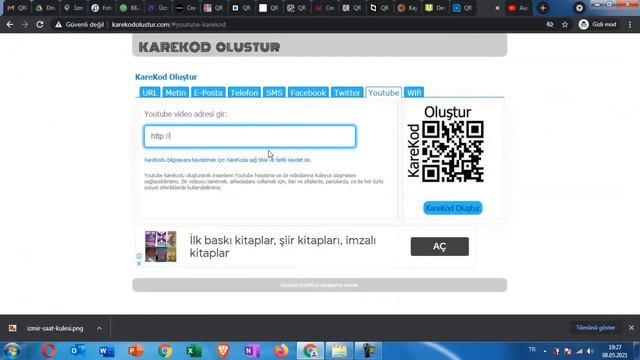Open PowerPoint from the taskbar
This screenshot has width=640, height=360.
pyautogui.click(x=136, y=351)
